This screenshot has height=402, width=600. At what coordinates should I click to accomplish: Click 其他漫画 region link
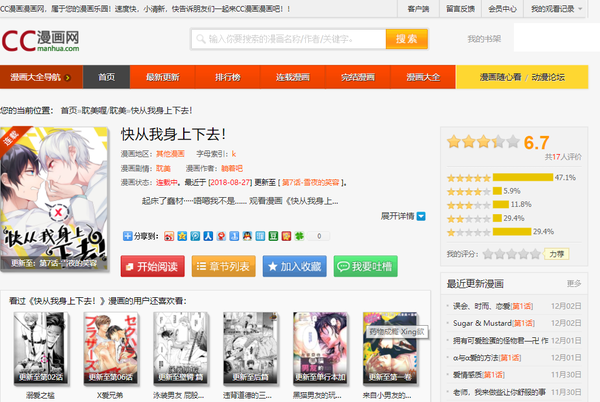(x=170, y=154)
